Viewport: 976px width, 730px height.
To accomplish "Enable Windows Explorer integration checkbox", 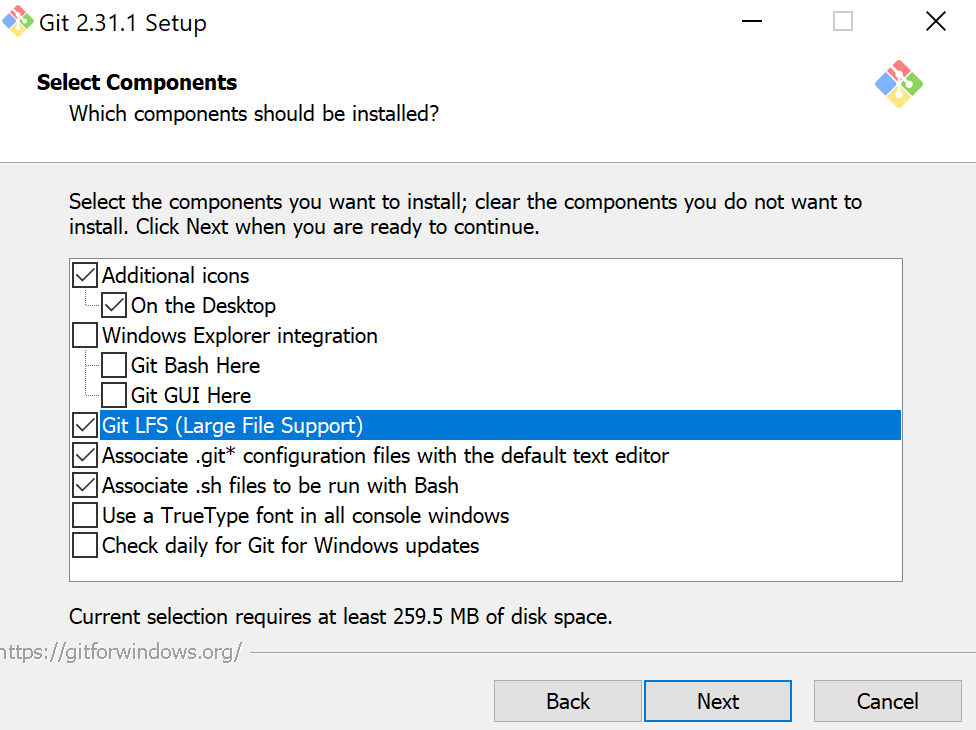I will click(85, 335).
